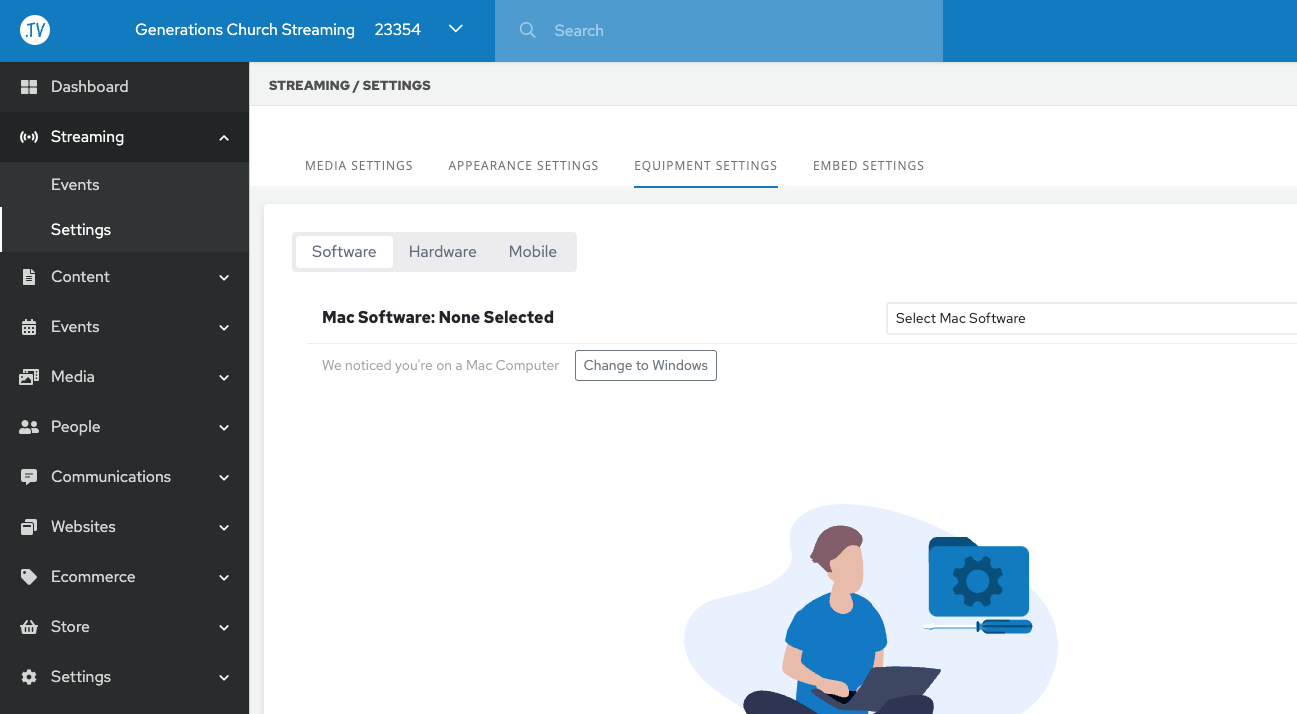
Task: Select the Software equipment option
Action: click(344, 252)
